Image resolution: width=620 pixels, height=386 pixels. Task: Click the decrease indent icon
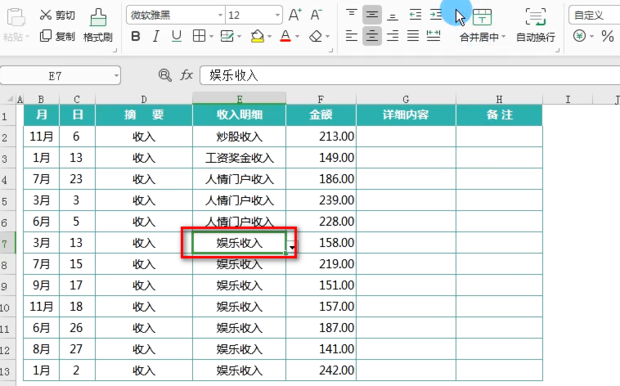[415, 15]
